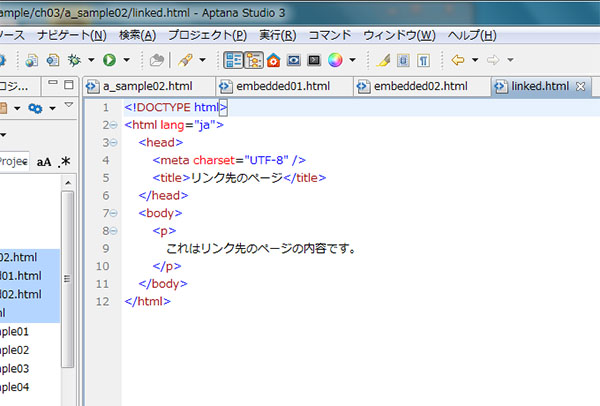Screen dimensions: 600x406
Task: Open forward navigation history dropdown
Action: pyautogui.click(x=510, y=60)
